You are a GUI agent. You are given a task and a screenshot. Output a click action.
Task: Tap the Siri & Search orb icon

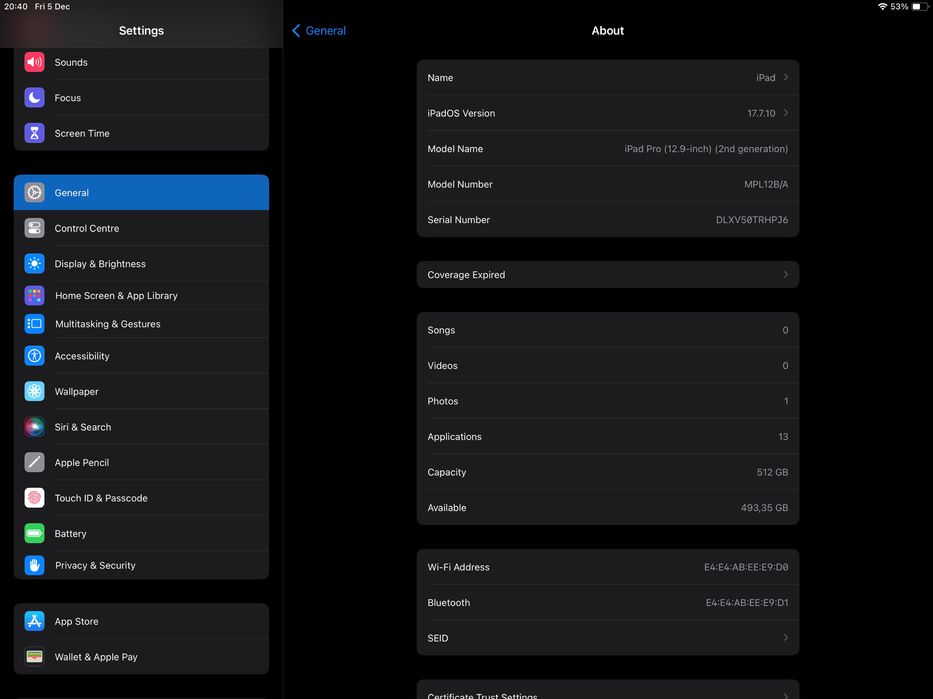(x=35, y=427)
